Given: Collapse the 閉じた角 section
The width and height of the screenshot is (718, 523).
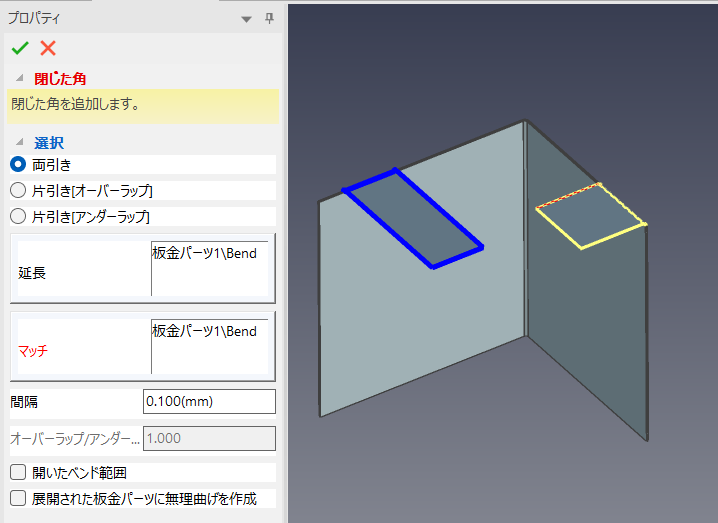Looking at the screenshot, I should pos(20,78).
